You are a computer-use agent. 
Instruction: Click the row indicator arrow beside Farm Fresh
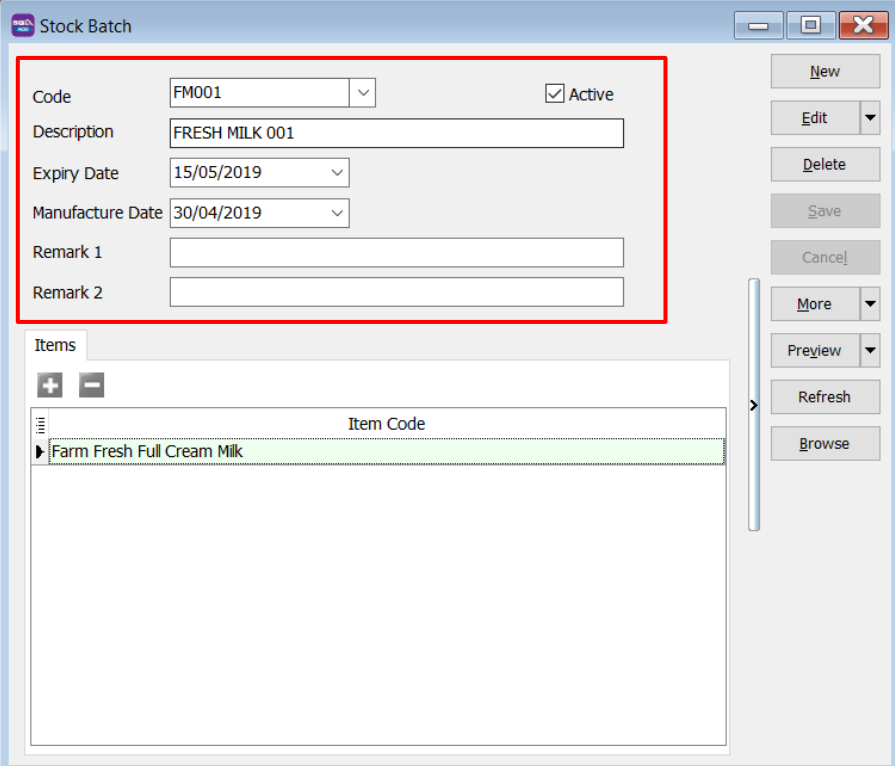(40, 452)
